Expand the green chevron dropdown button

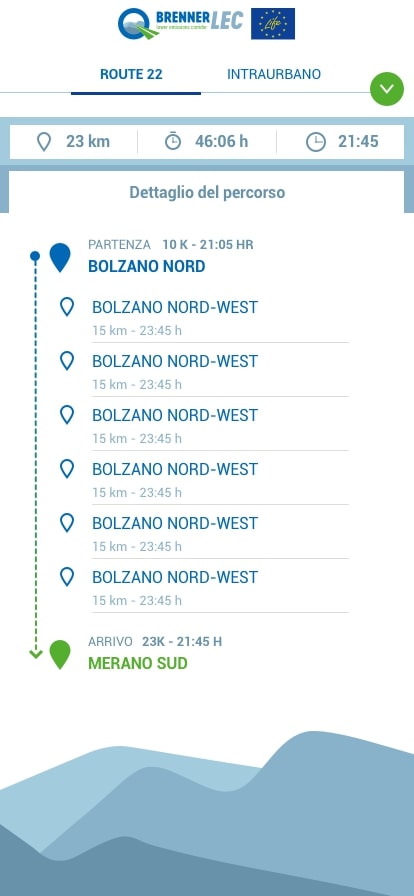pos(387,89)
